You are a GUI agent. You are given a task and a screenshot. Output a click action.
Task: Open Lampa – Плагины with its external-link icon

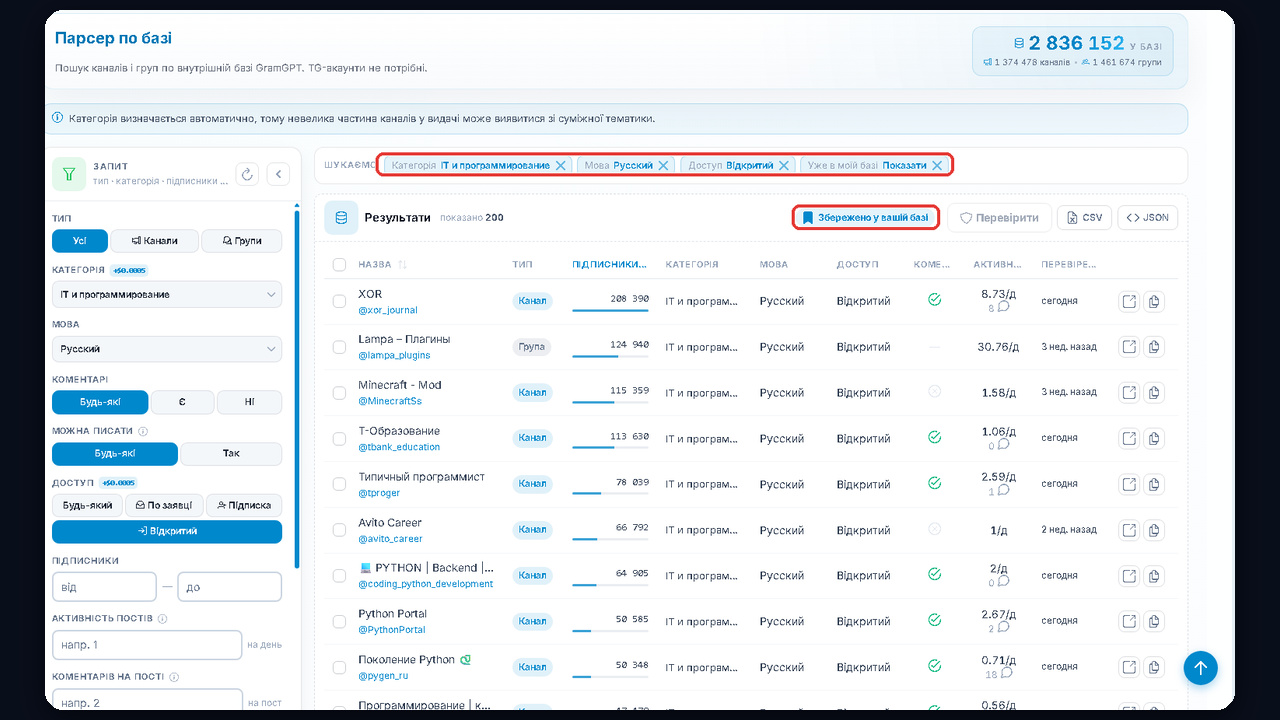click(x=1129, y=347)
